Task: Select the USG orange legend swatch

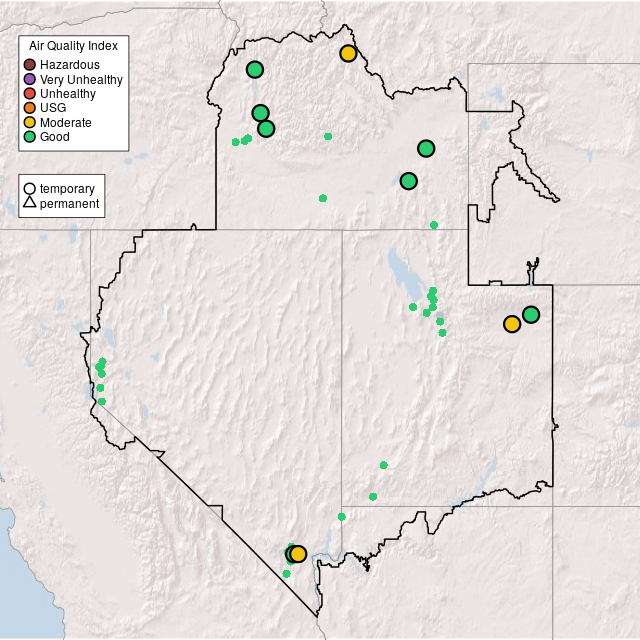Action: [x=30, y=107]
